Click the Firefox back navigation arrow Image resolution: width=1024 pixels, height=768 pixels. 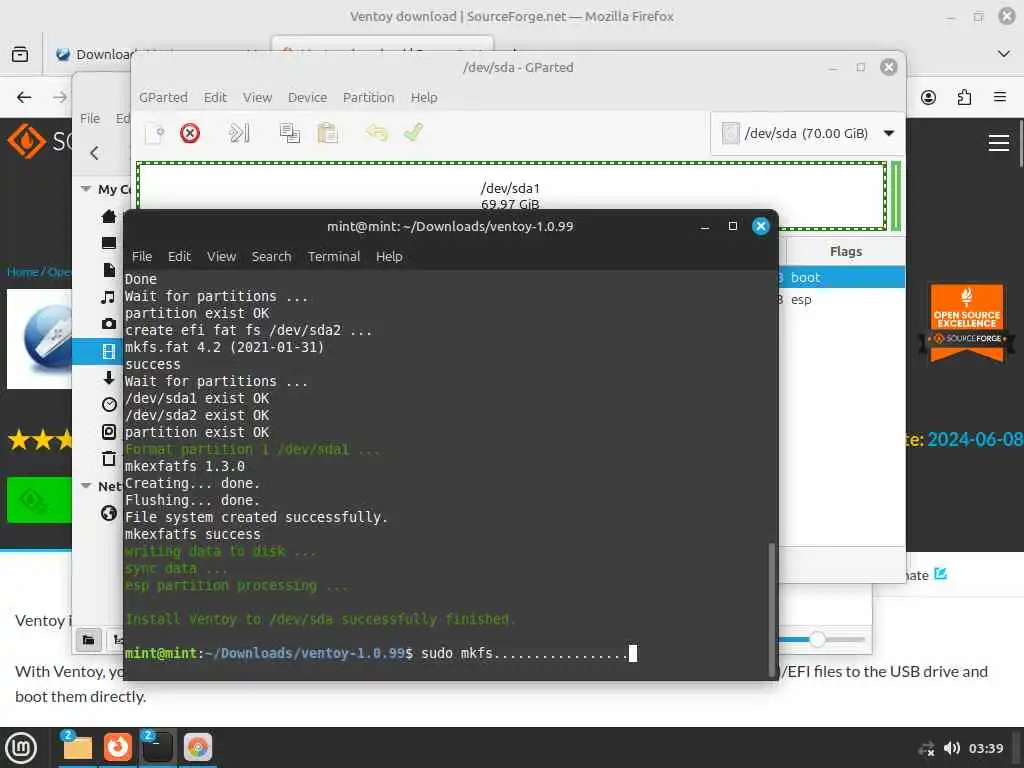point(24,97)
